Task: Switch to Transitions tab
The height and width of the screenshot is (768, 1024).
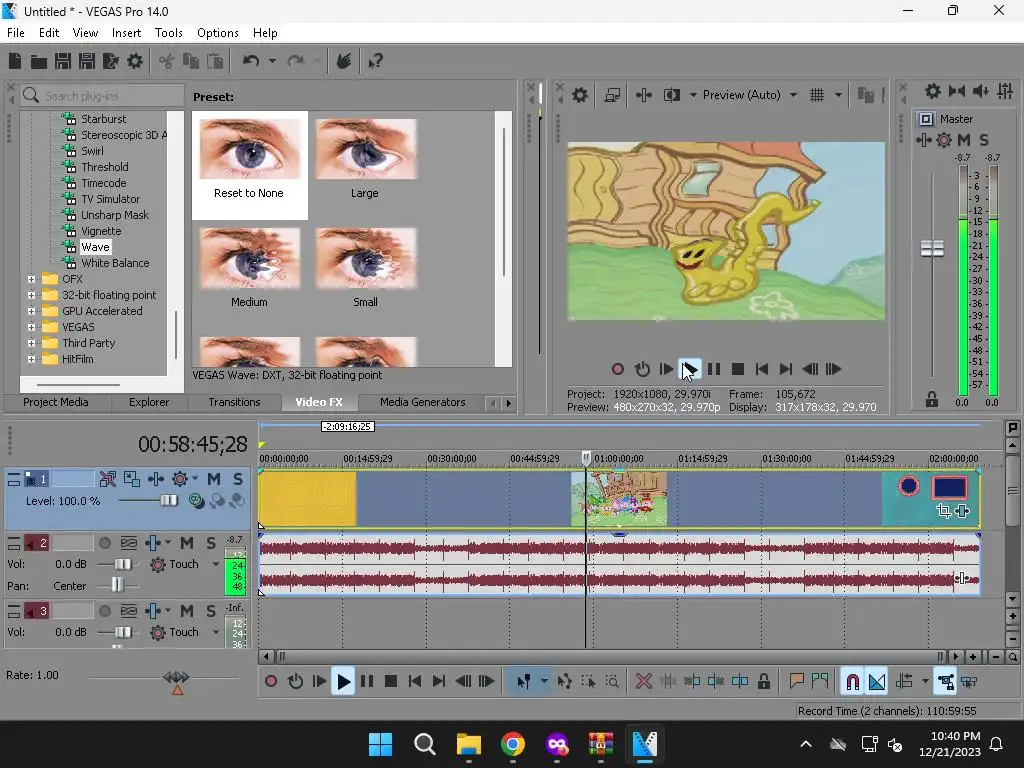Action: click(234, 402)
